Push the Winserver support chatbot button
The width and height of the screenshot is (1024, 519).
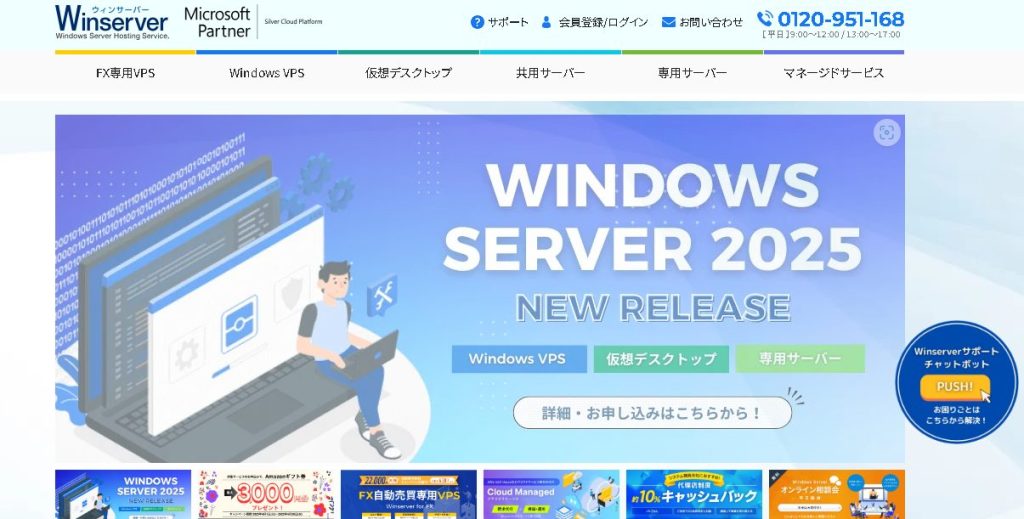pyautogui.click(x=955, y=386)
